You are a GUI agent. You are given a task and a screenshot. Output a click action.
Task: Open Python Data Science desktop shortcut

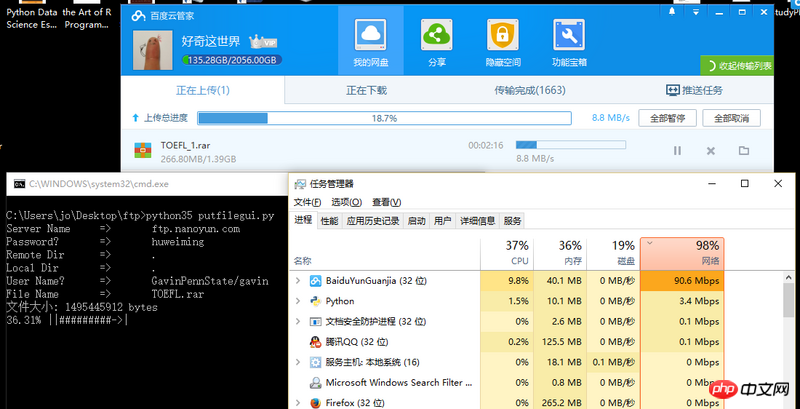(32, 14)
